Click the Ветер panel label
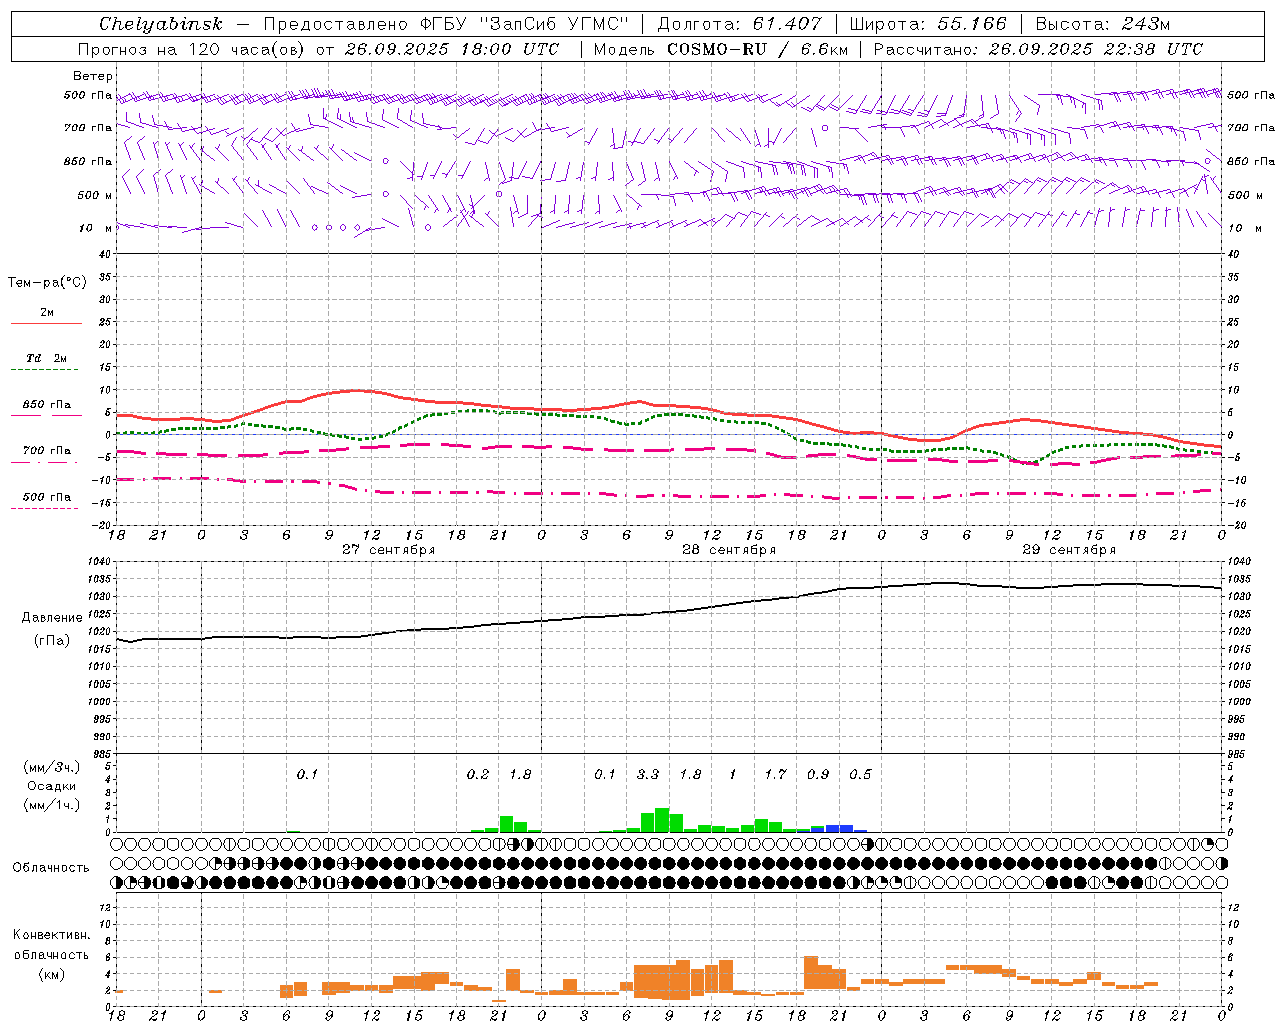 (x=93, y=76)
